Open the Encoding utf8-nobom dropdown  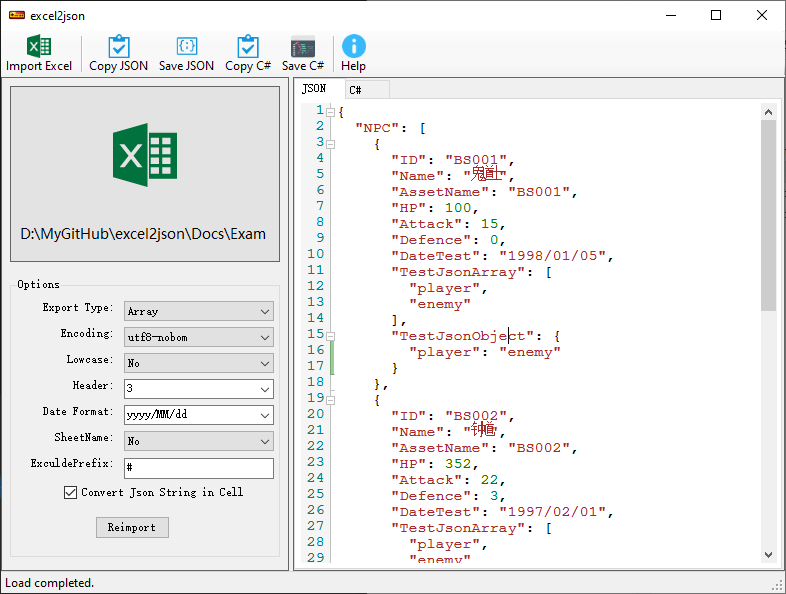coord(199,337)
